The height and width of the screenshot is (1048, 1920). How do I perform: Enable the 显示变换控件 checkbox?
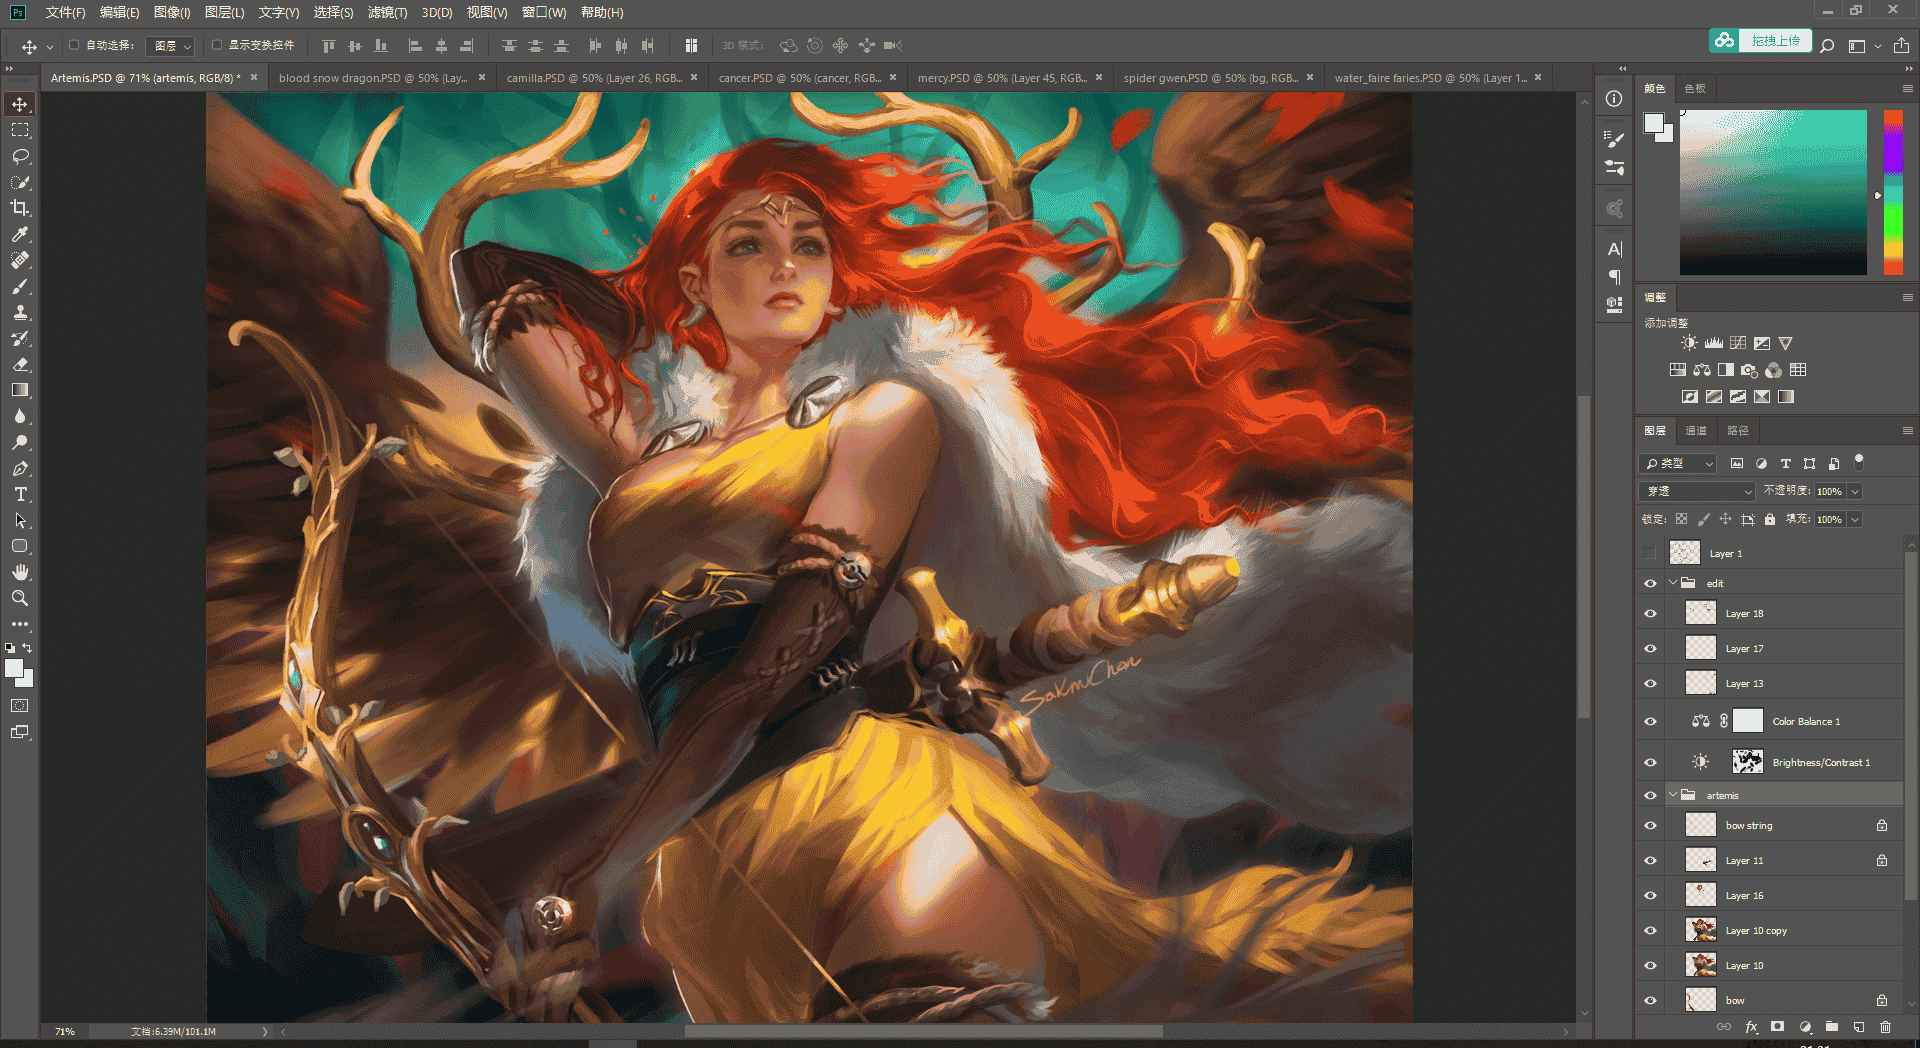click(x=216, y=45)
